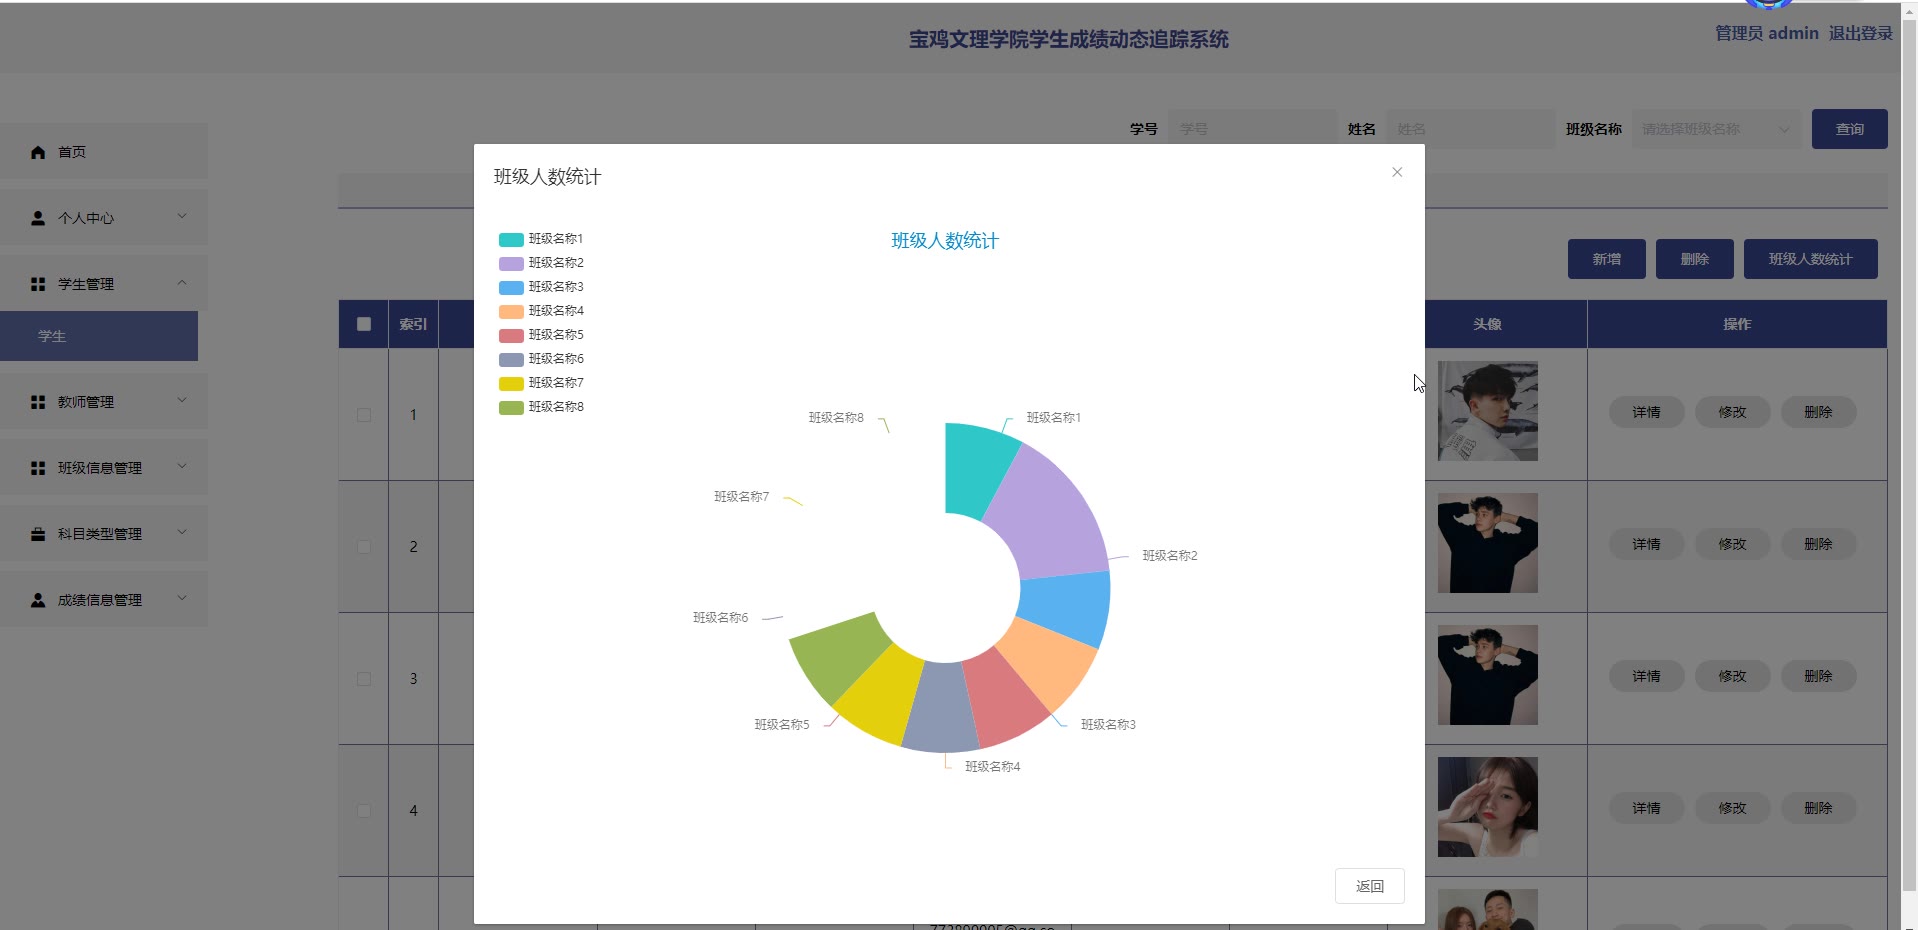1918x930 pixels.
Task: Click 修改 button in row 2
Action: [1732, 544]
